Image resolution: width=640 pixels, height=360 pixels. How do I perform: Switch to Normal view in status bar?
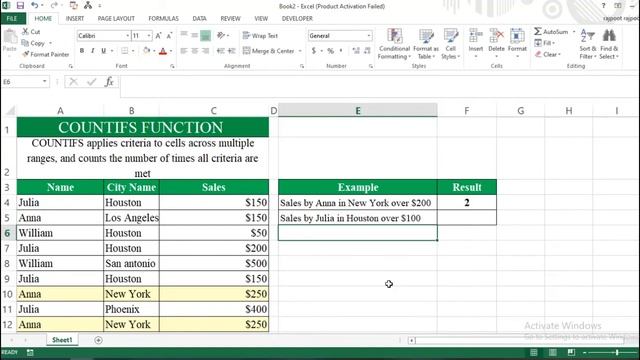(x=533, y=352)
